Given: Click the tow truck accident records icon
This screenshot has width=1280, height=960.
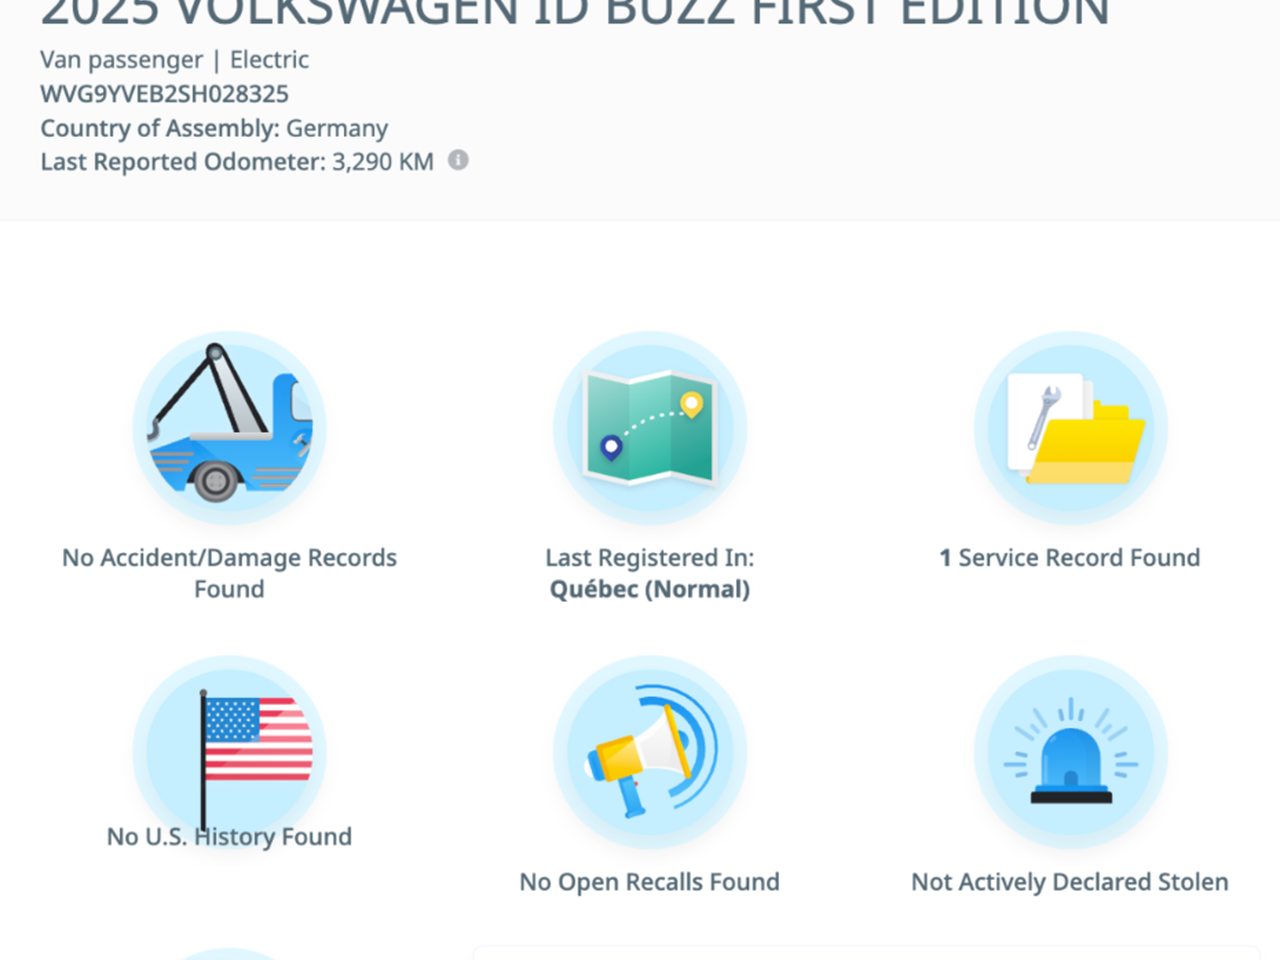Looking at the screenshot, I should tap(229, 428).
